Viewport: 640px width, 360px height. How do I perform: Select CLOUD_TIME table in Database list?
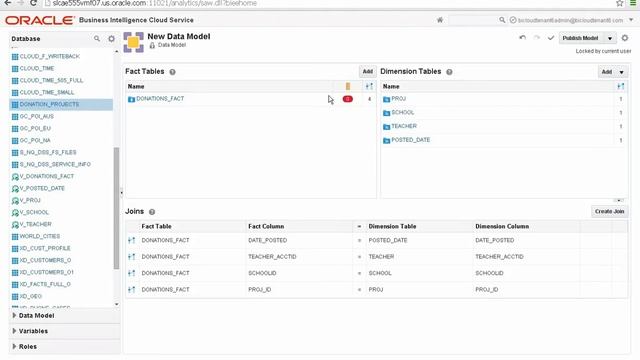pyautogui.click(x=37, y=69)
